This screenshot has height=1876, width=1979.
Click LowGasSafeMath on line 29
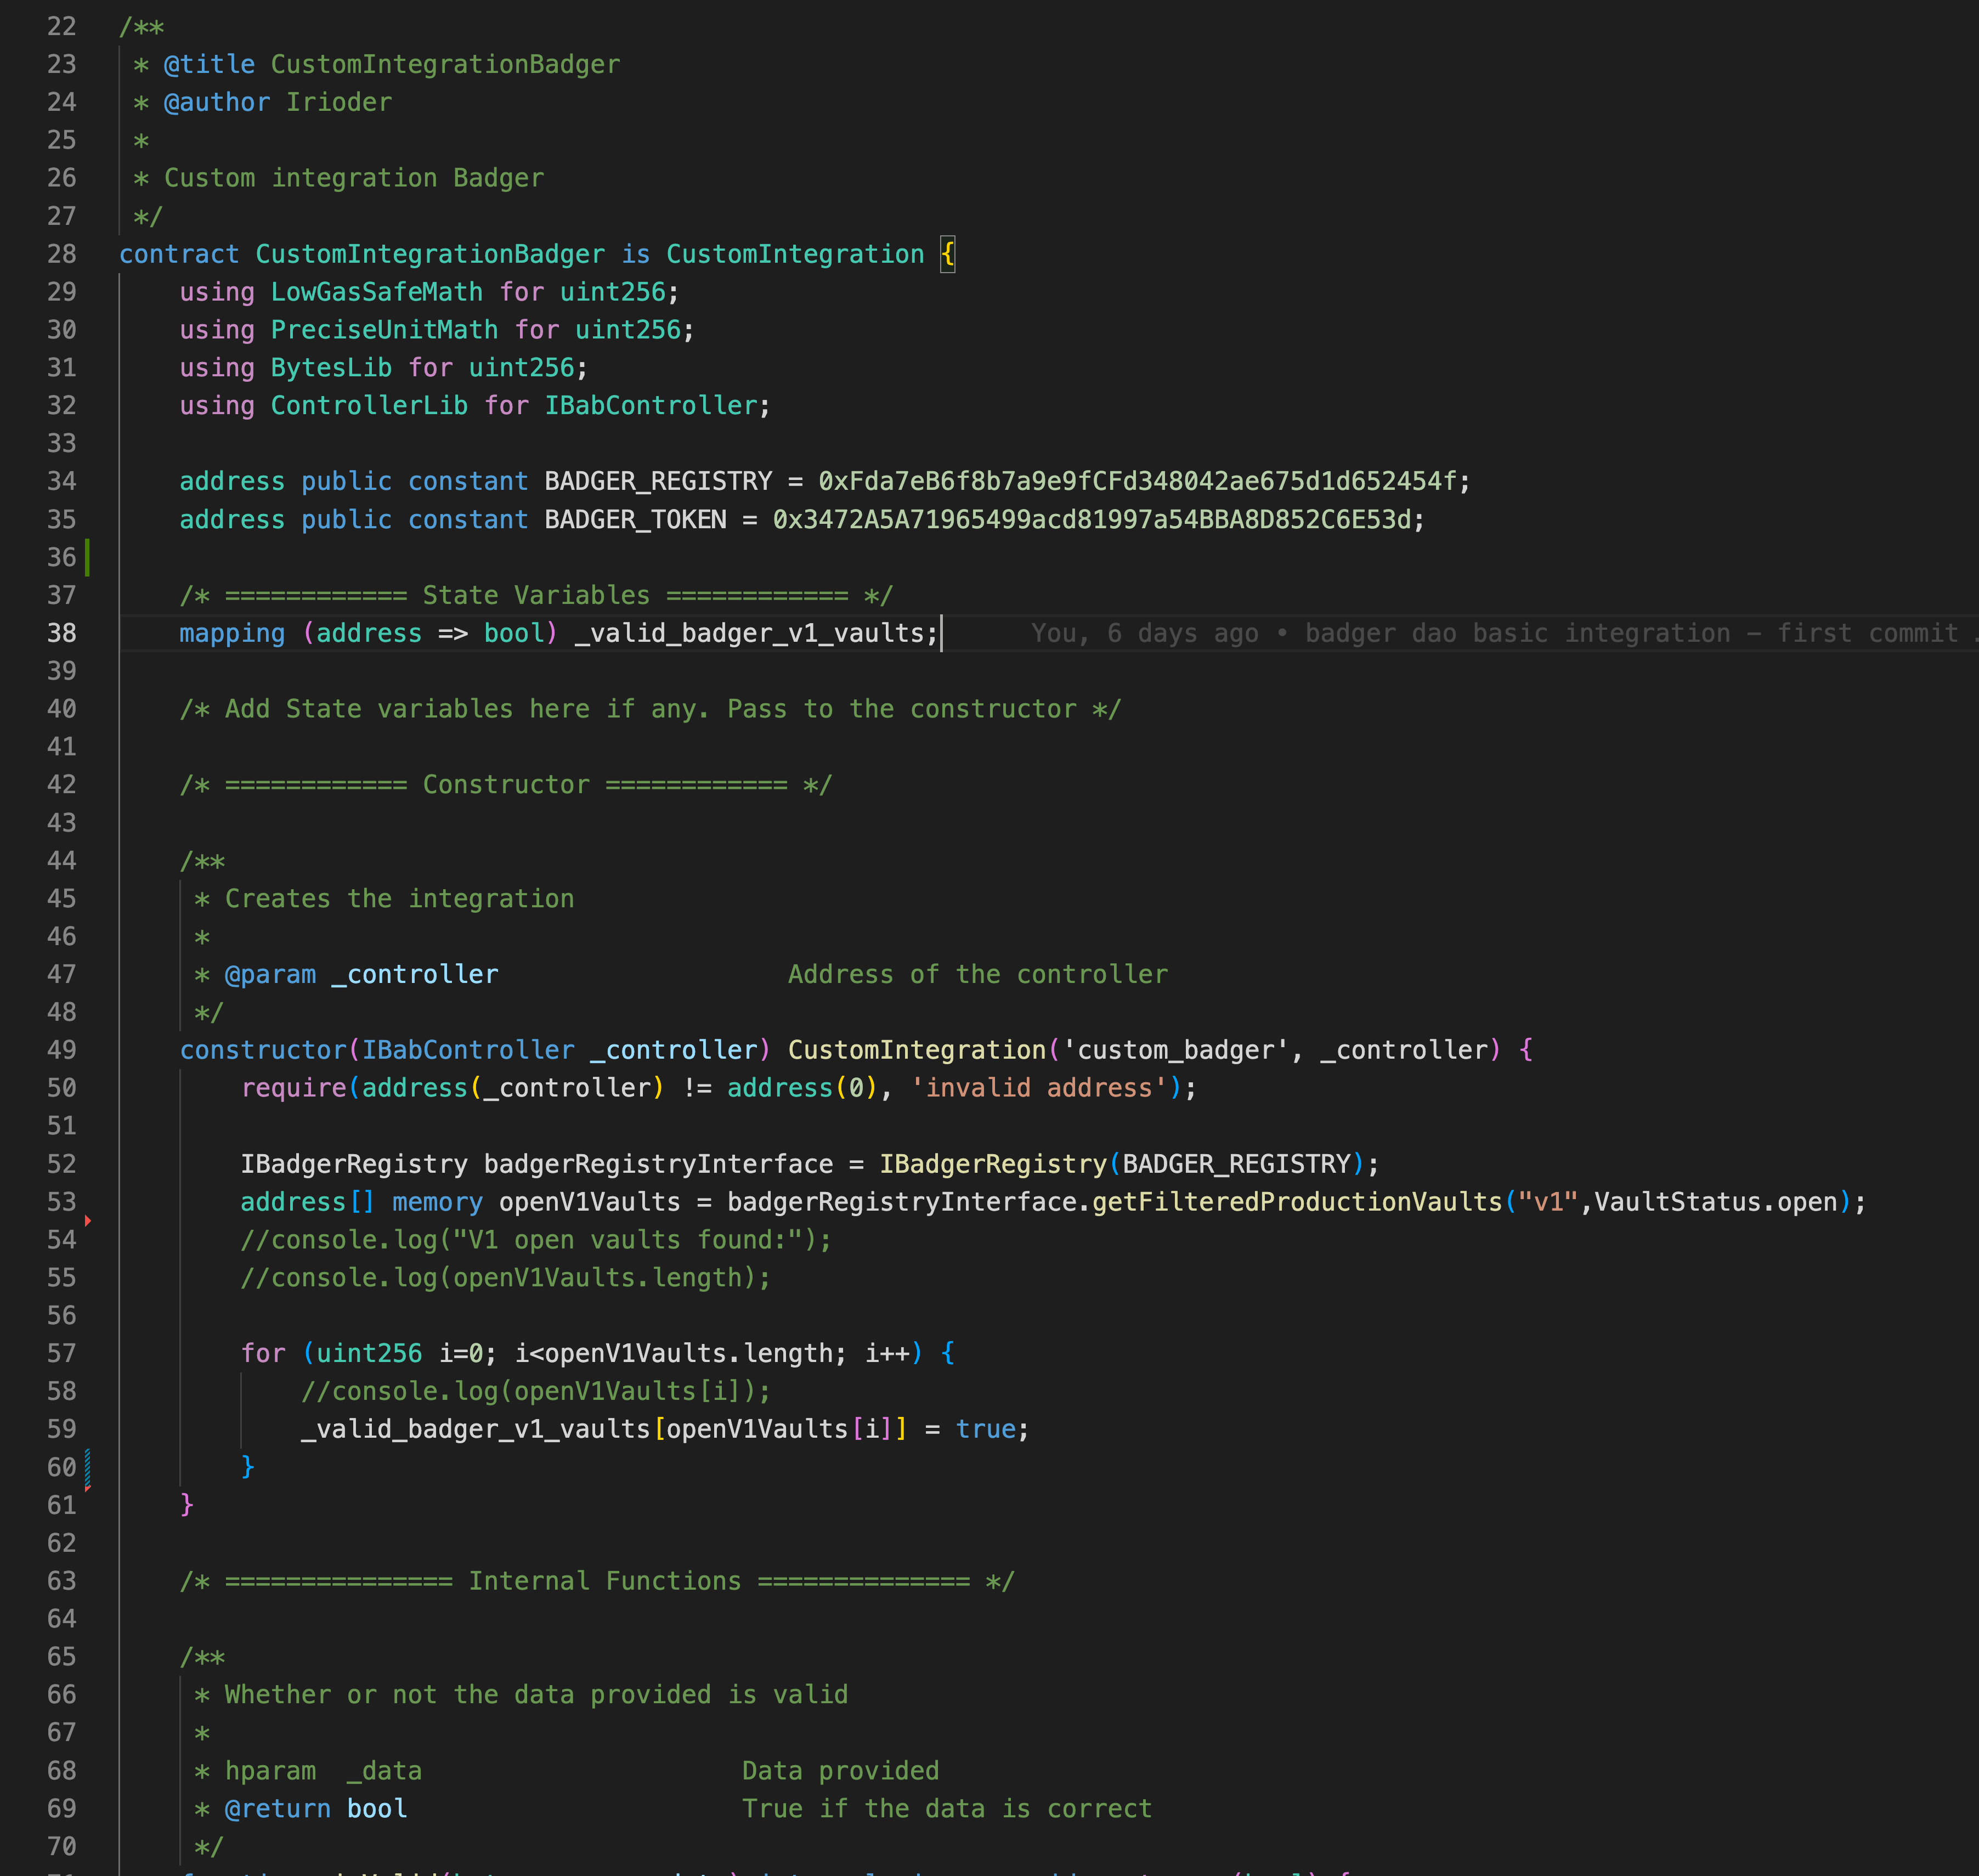point(377,292)
